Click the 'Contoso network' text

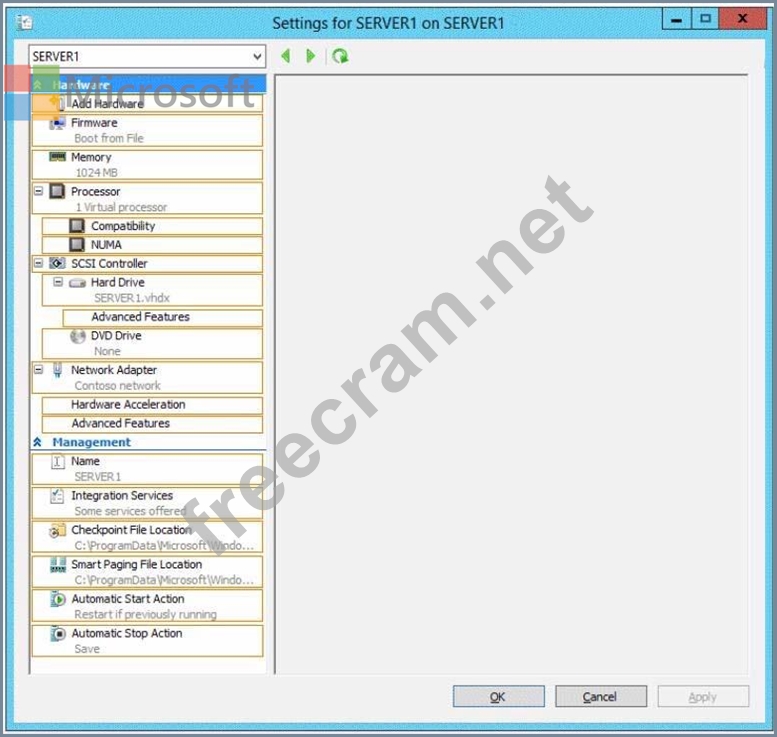pos(117,386)
